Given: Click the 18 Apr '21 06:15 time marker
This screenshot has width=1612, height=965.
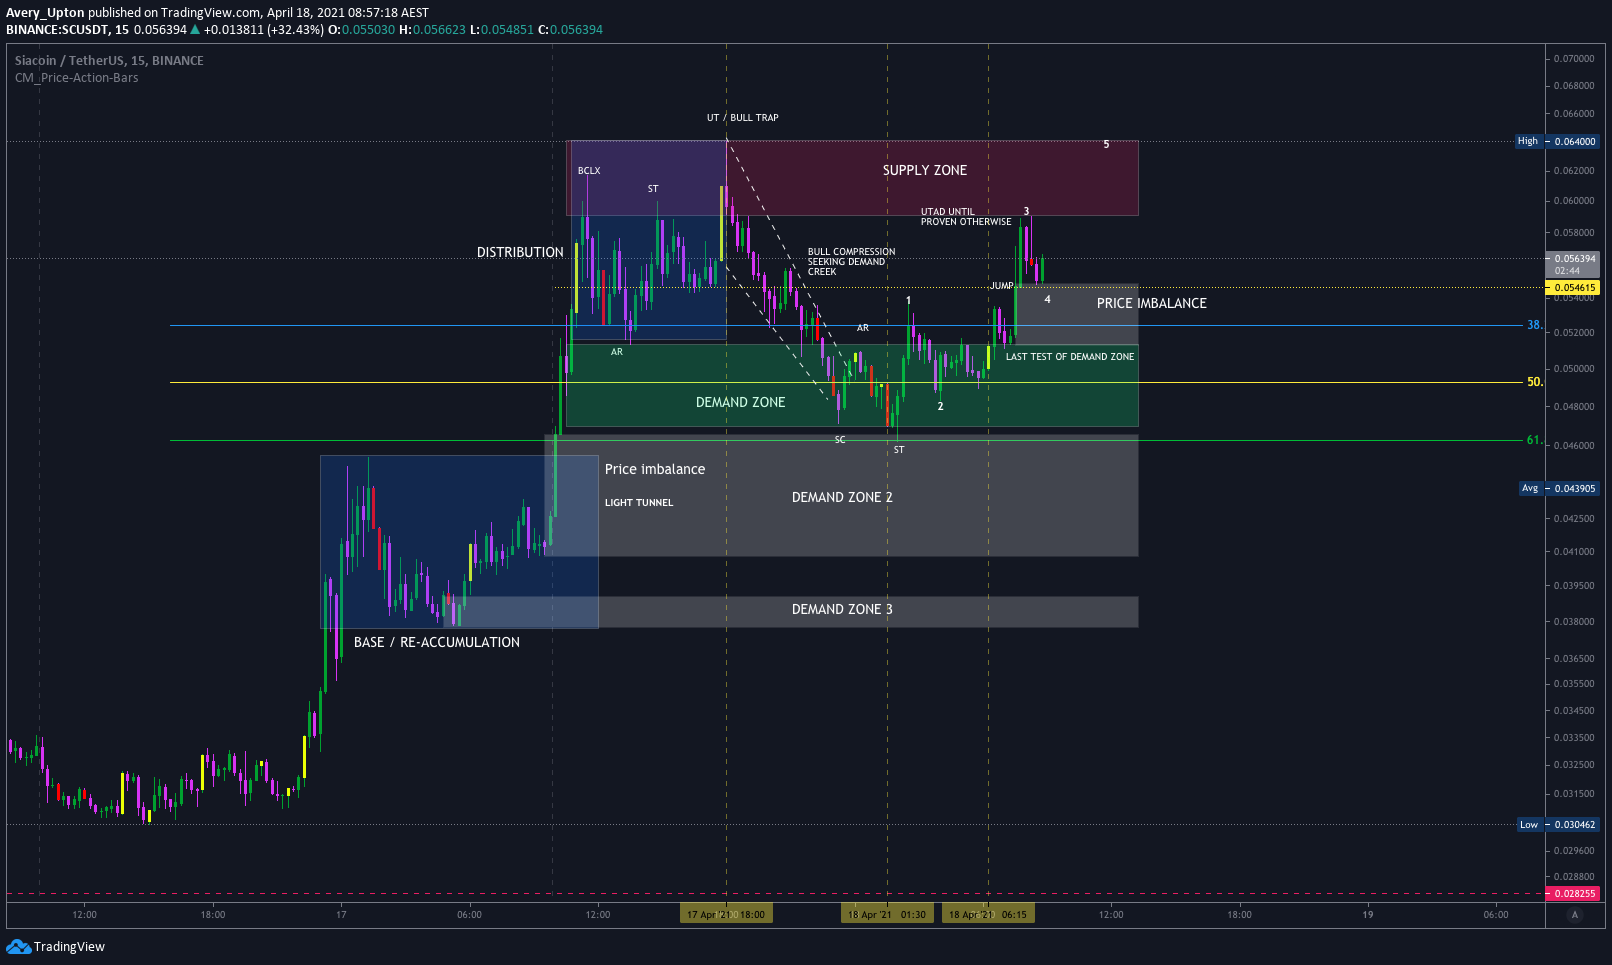Looking at the screenshot, I should point(988,914).
